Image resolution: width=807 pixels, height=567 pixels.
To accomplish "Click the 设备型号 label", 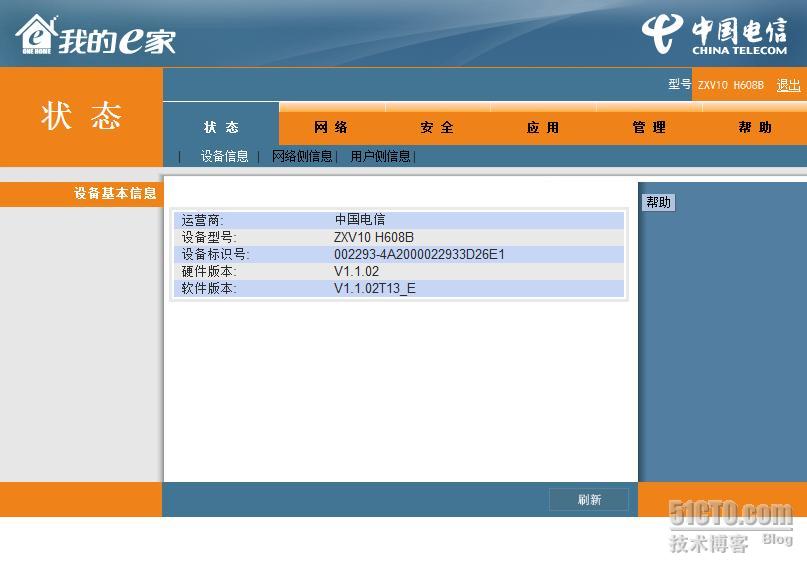I will (x=209, y=237).
